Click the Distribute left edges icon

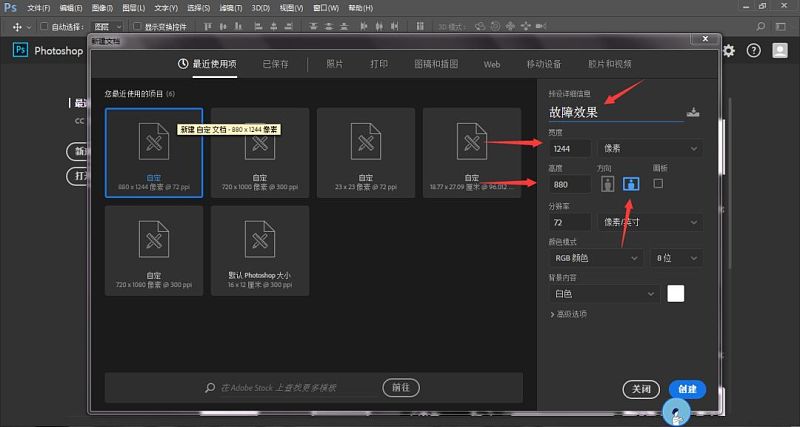364,27
